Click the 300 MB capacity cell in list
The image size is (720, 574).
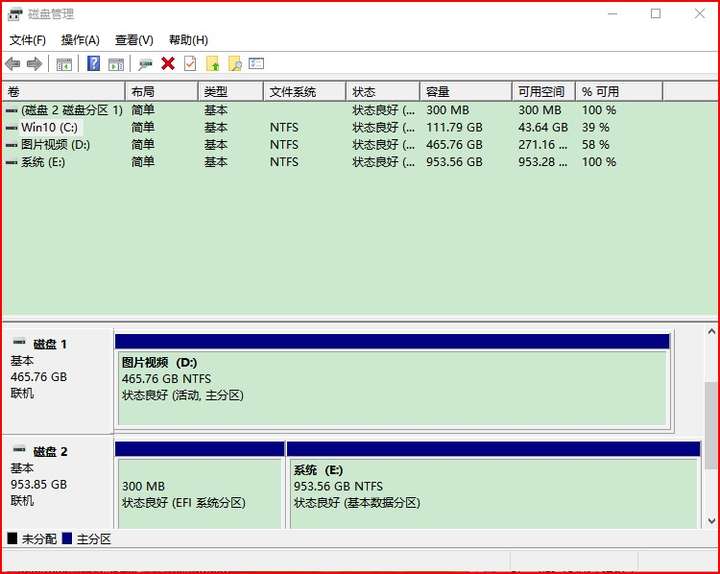coord(448,110)
